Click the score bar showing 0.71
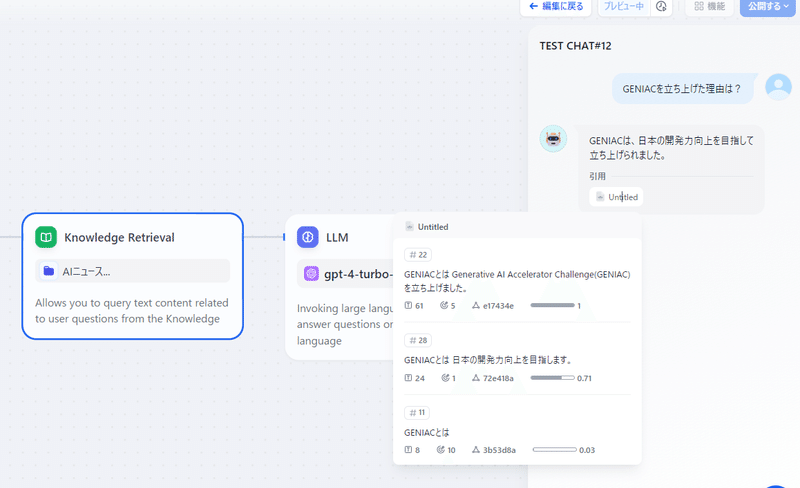This screenshot has width=800, height=488. coord(553,378)
